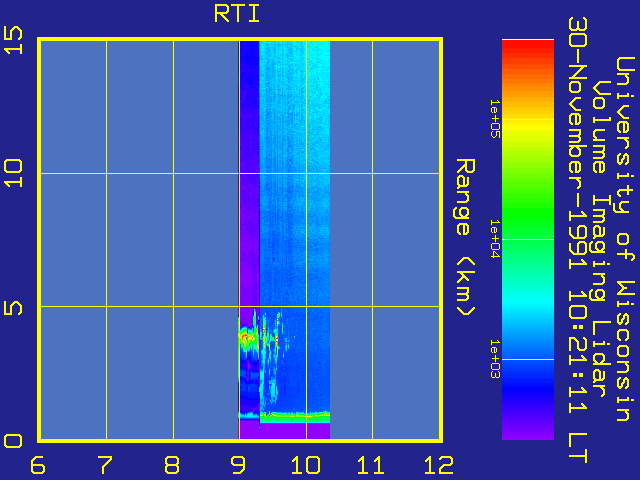Click the 30-November-1991 10:21:11 LT timestamp

pyautogui.click(x=578, y=240)
